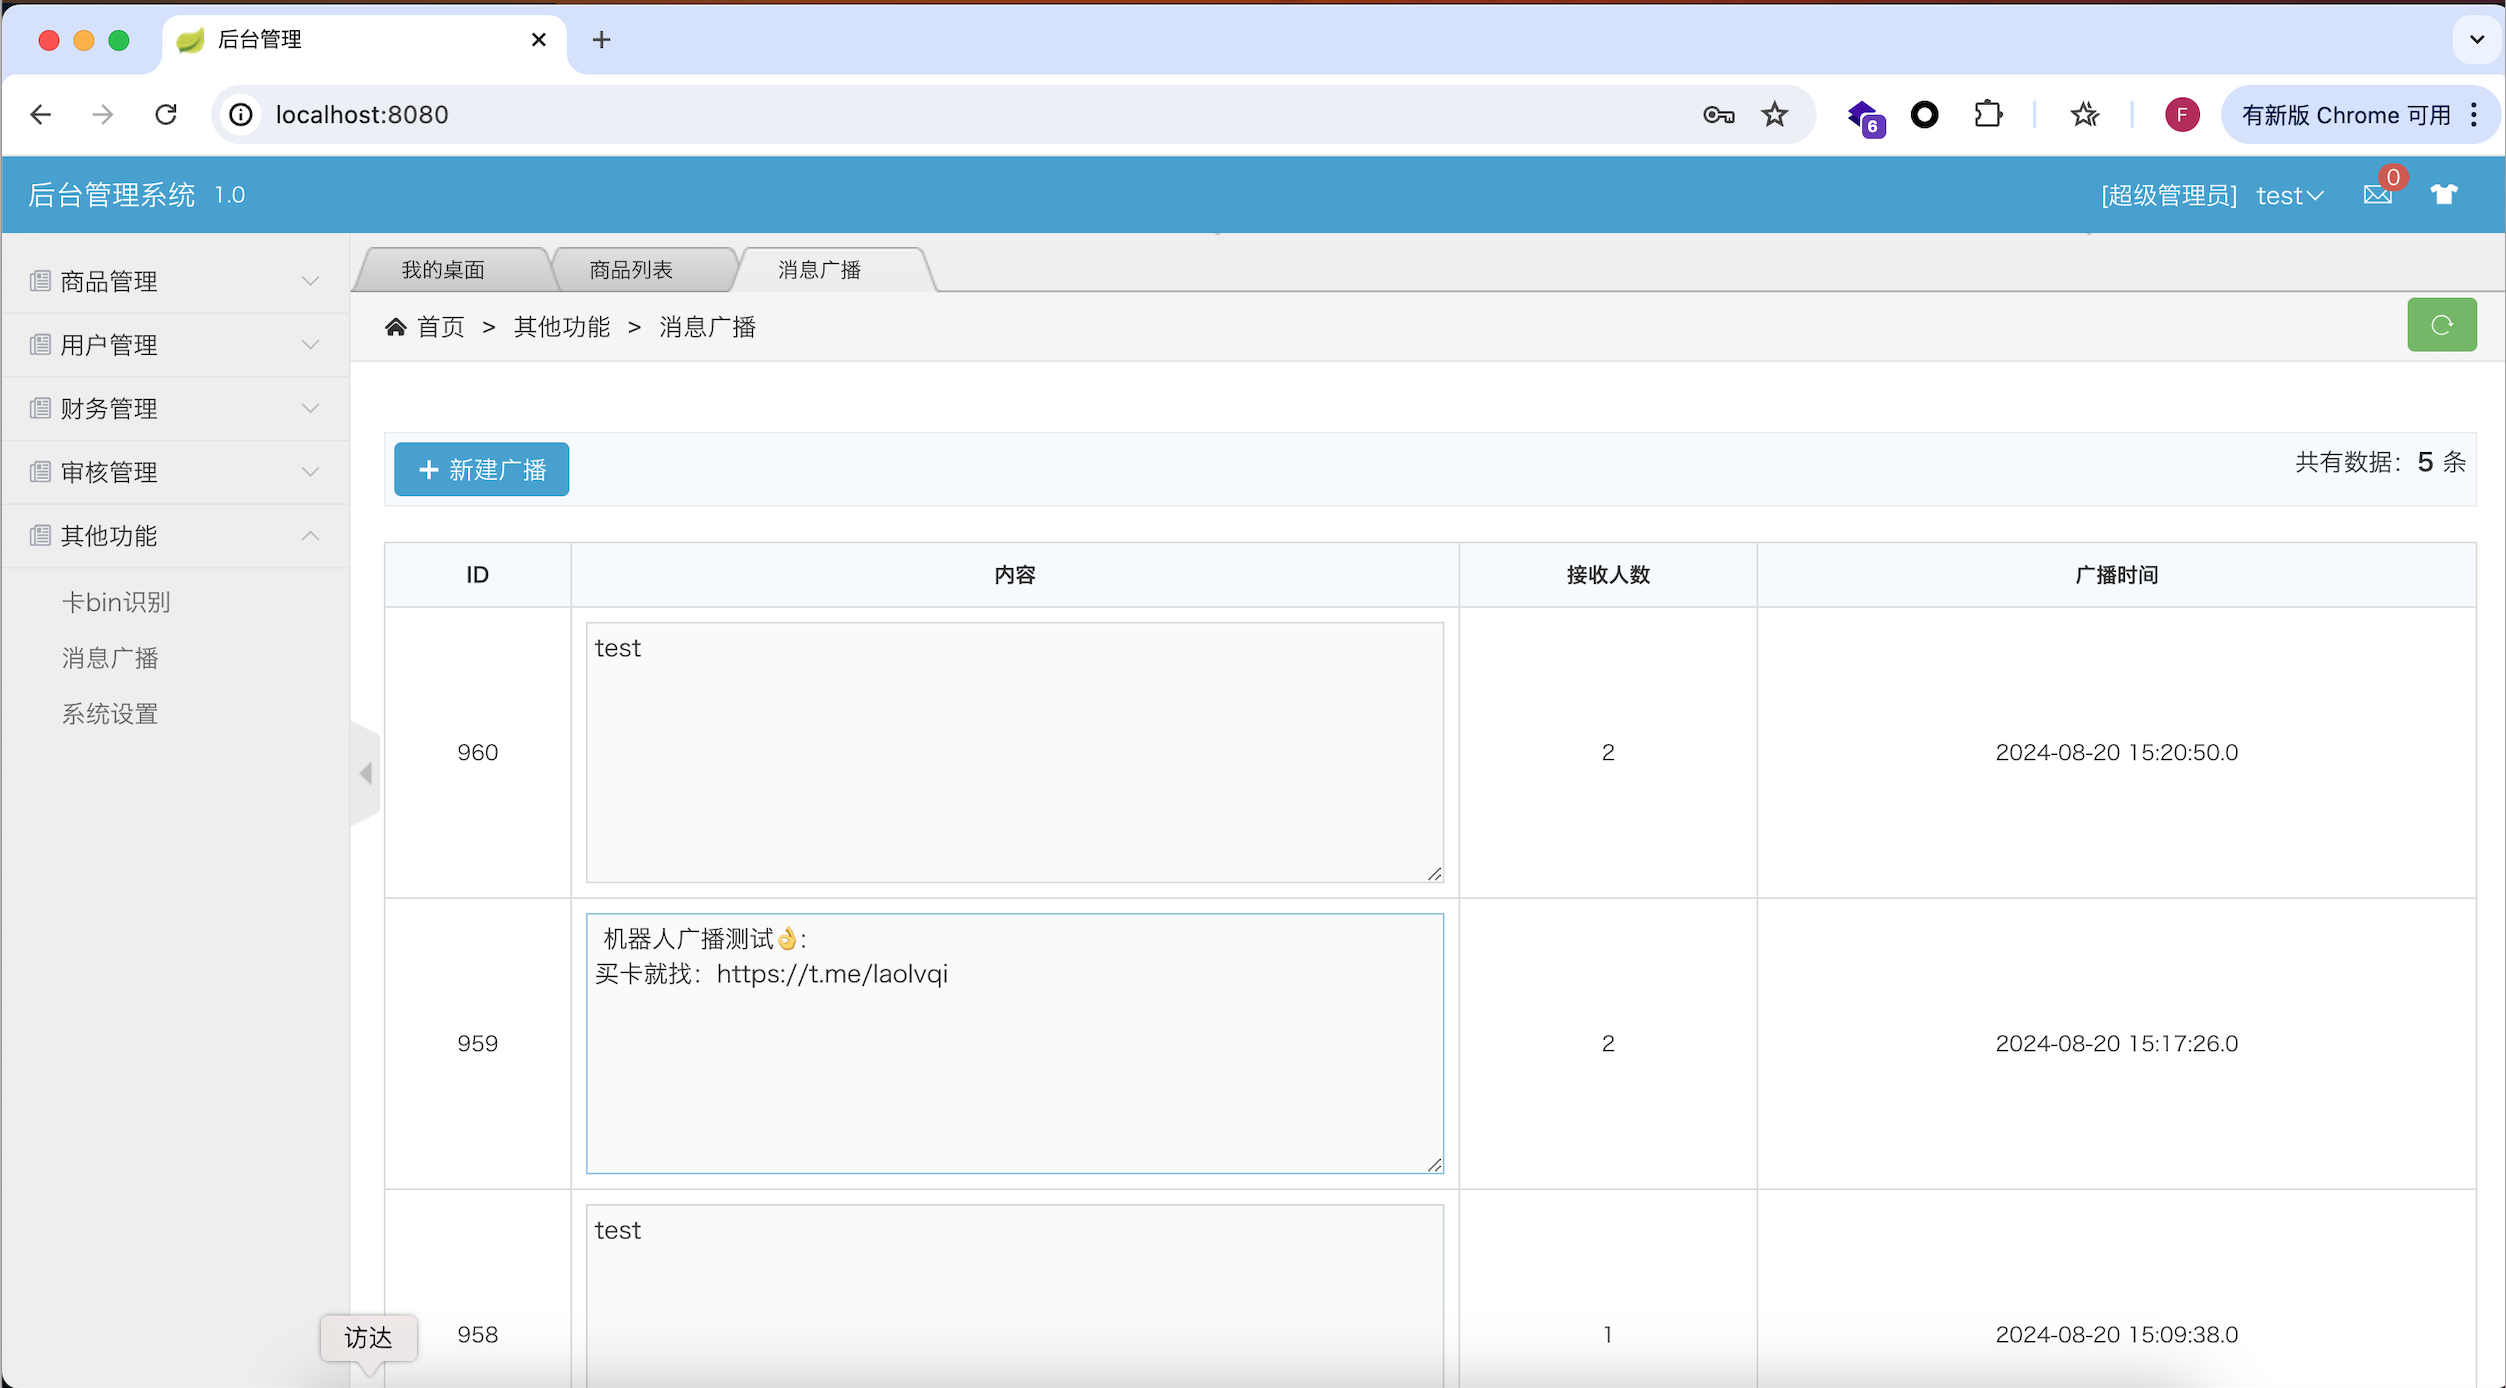Click the timestamp 2024-08-20 15:09:38.0
This screenshot has width=2506, height=1388.
(2116, 1334)
